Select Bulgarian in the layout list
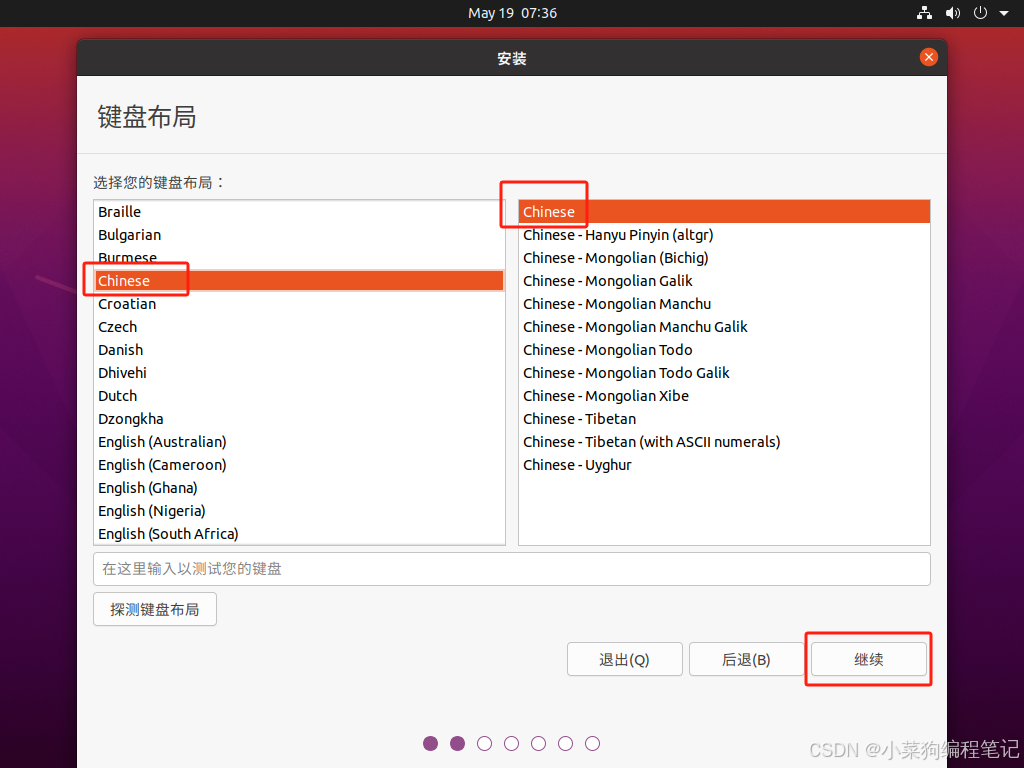Image resolution: width=1024 pixels, height=768 pixels. click(x=299, y=235)
